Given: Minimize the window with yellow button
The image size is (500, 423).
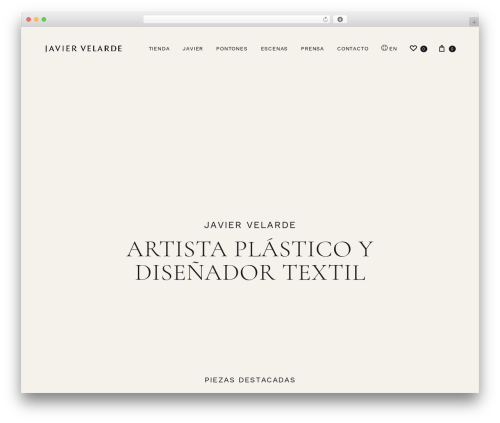Looking at the screenshot, I should (x=36, y=20).
